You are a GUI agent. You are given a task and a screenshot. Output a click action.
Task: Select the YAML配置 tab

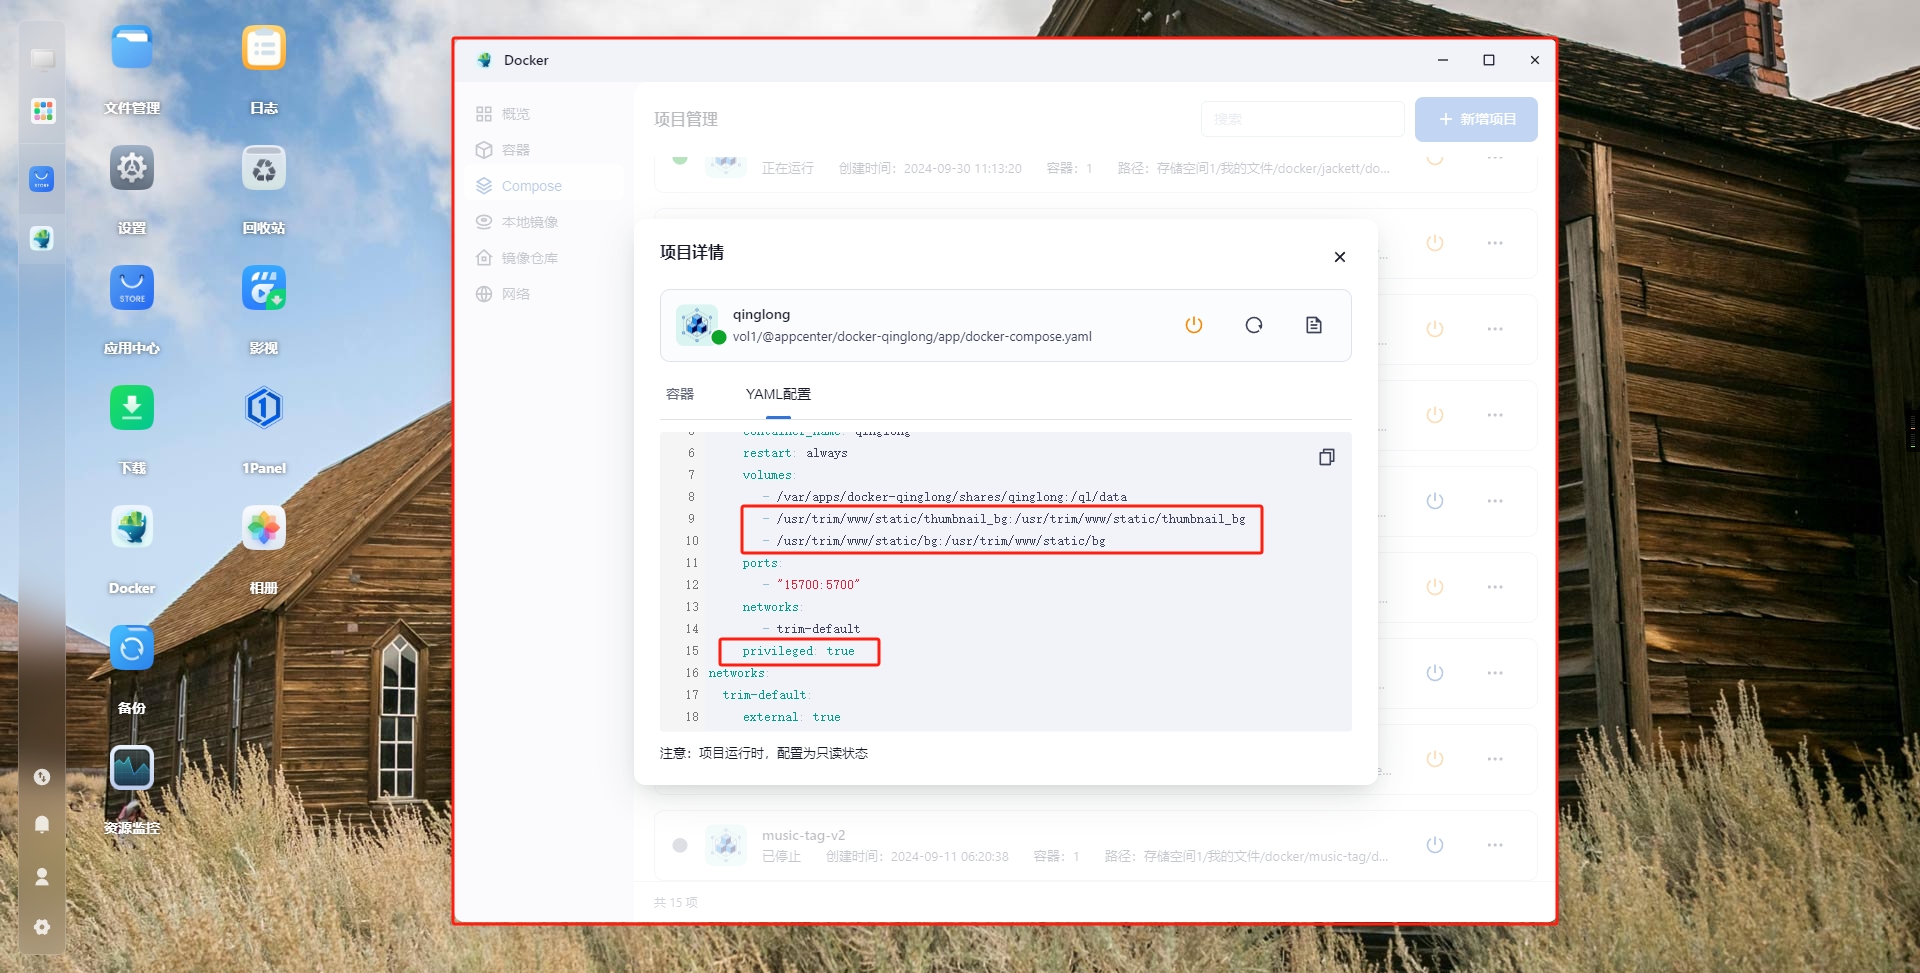tap(778, 394)
